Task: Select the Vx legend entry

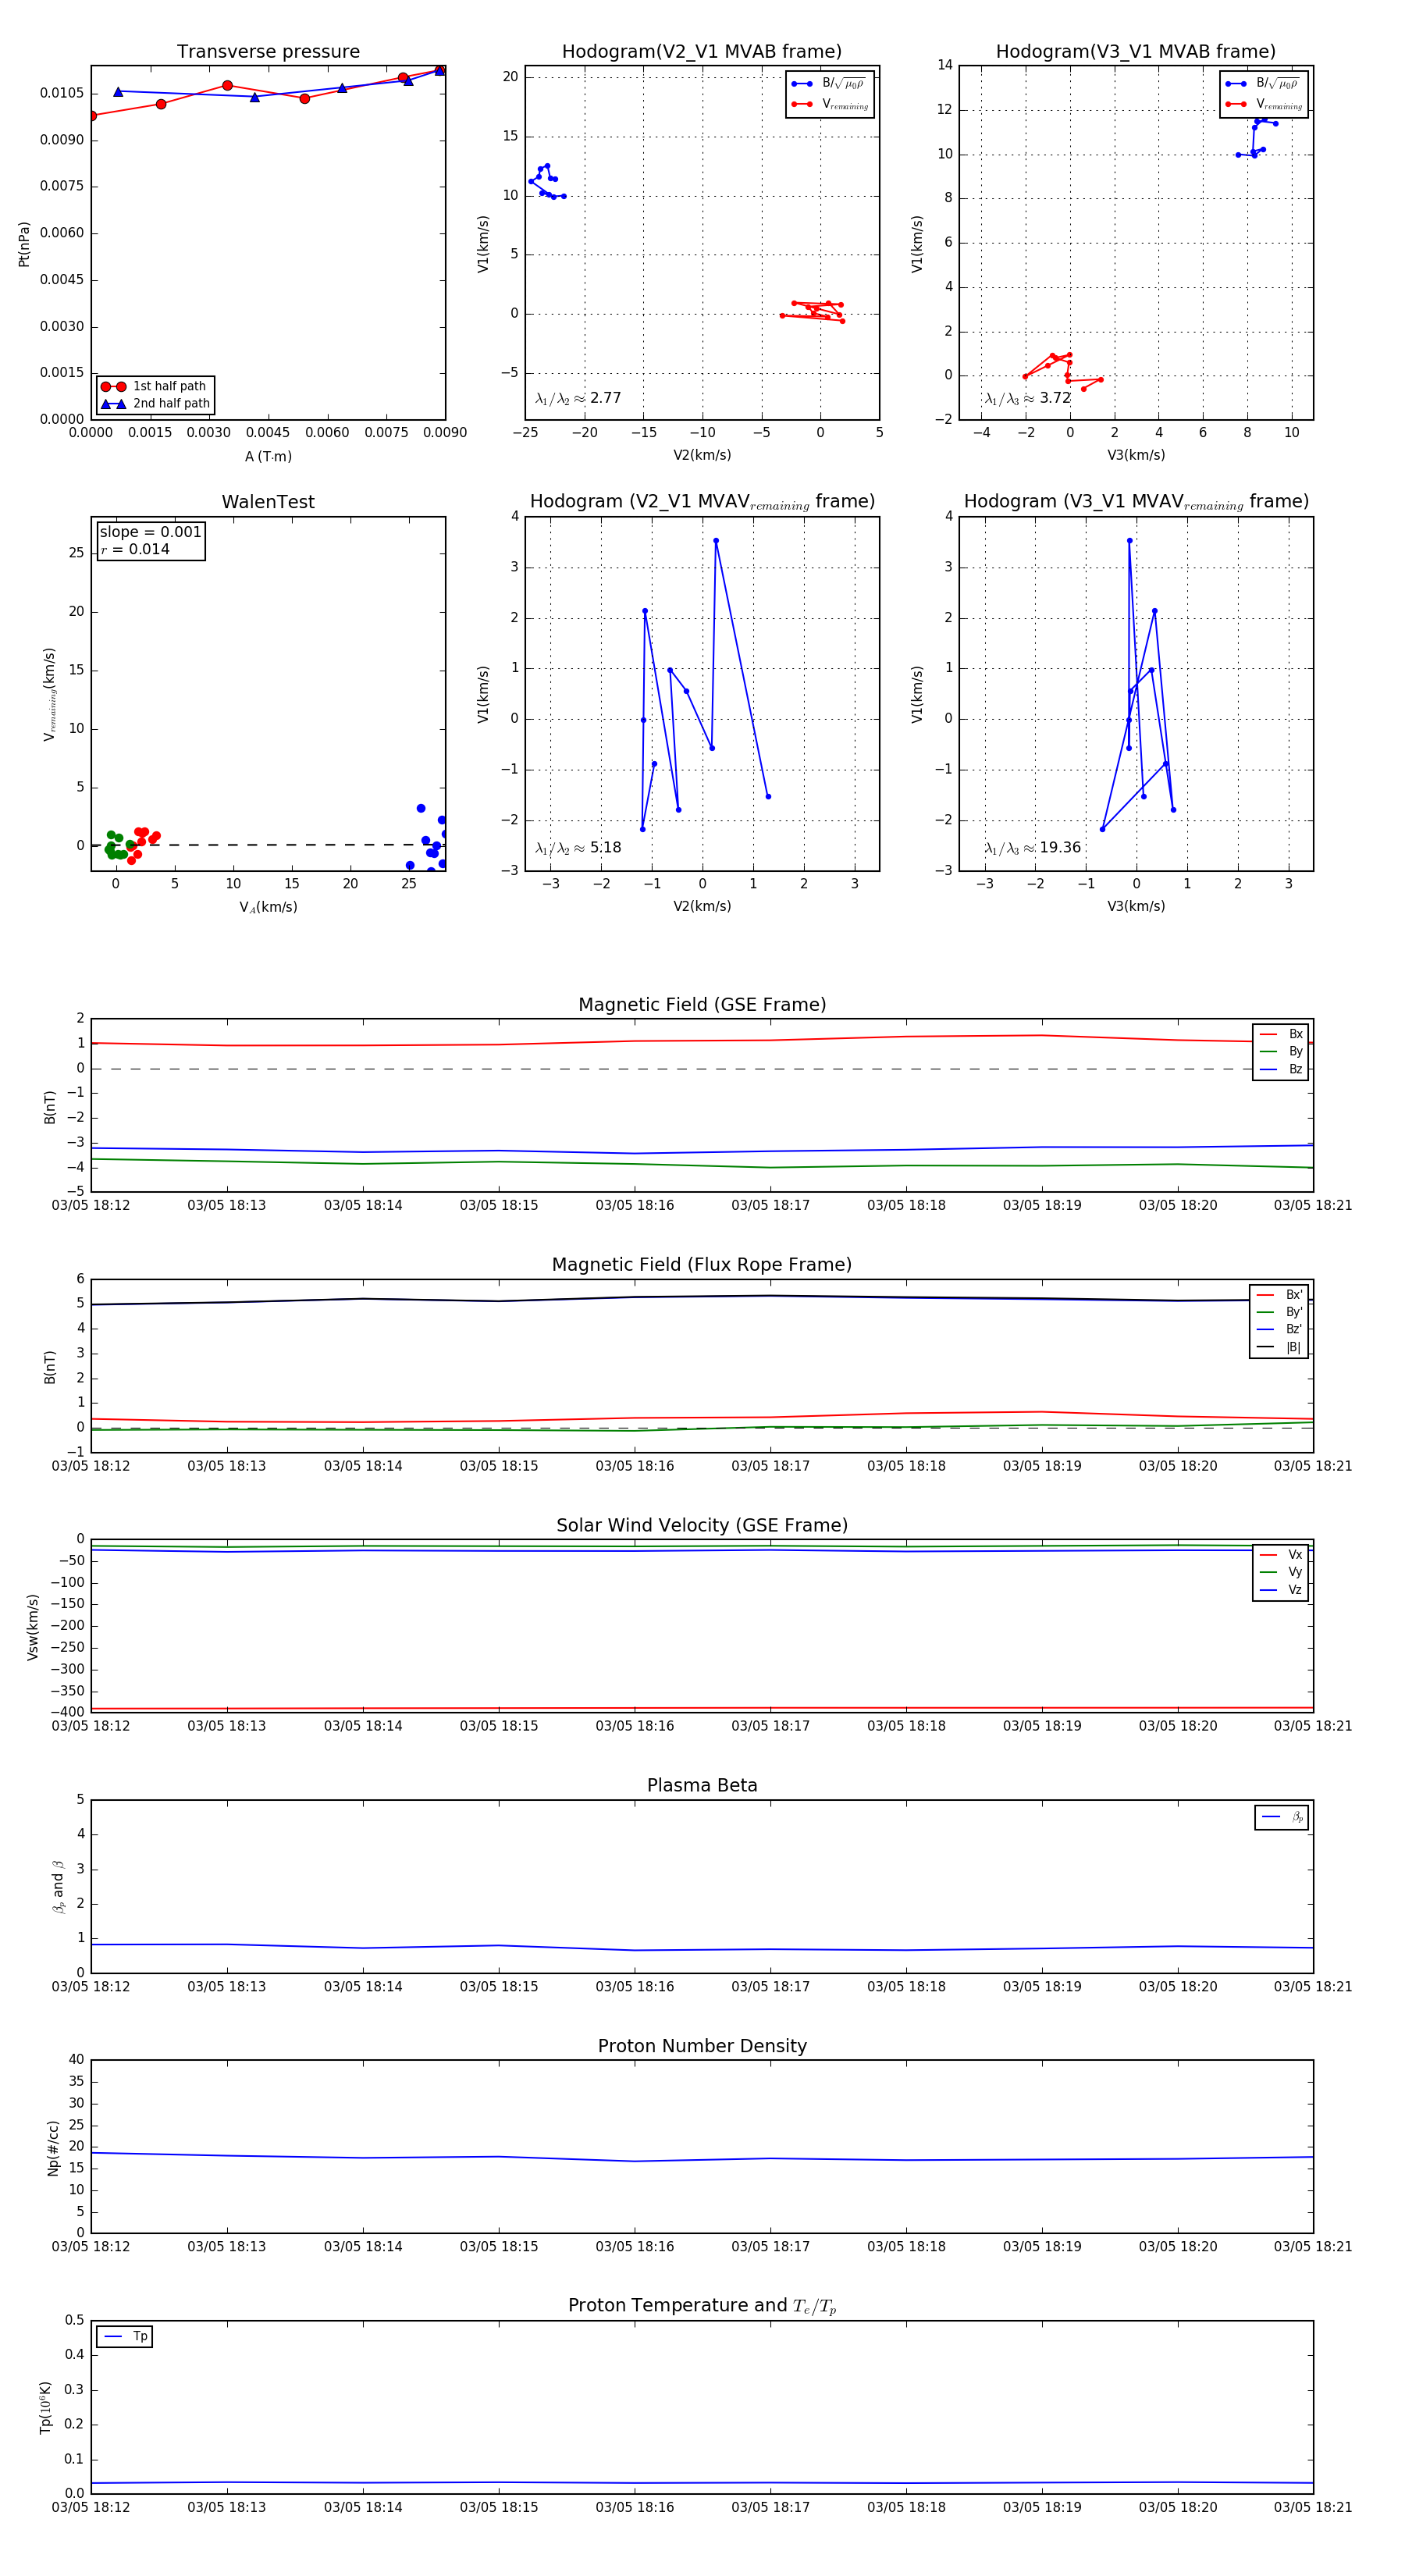Action: click(1281, 1555)
